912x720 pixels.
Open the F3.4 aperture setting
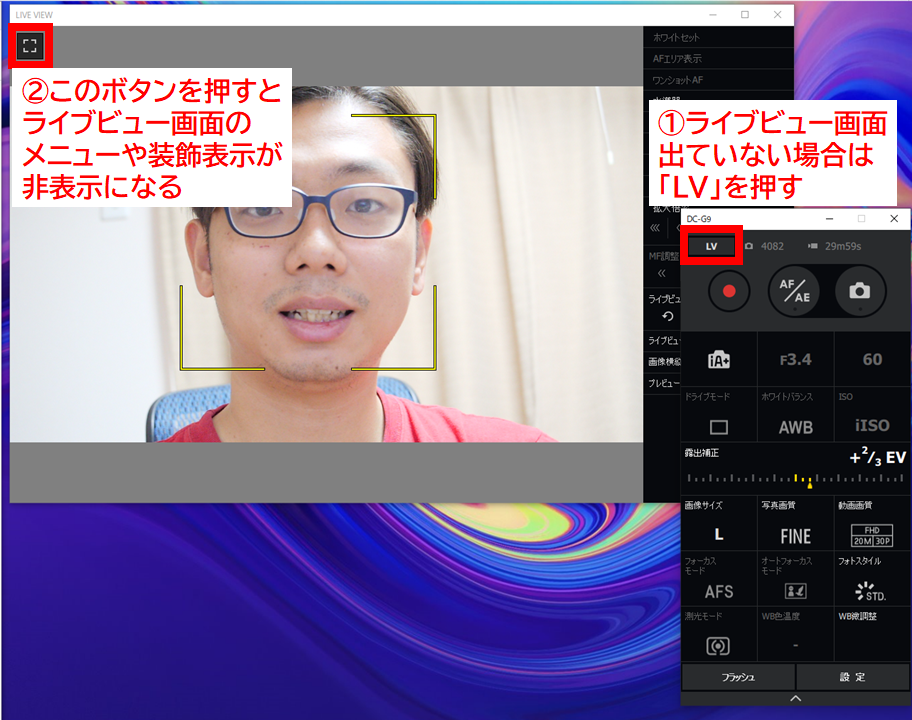(x=796, y=360)
